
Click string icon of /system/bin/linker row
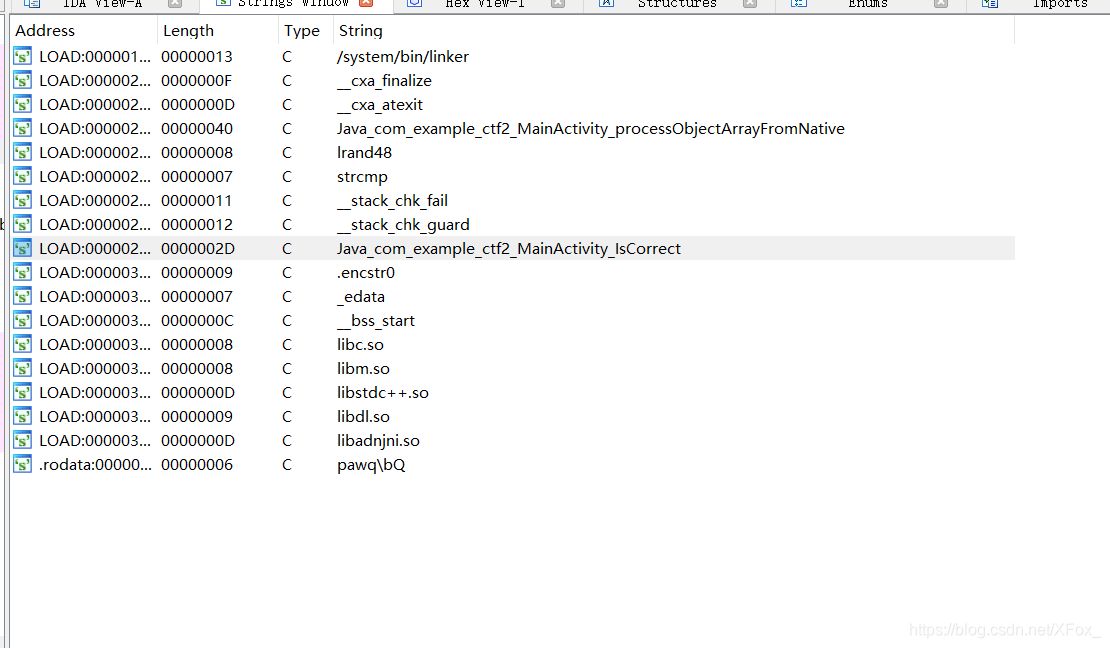pos(23,57)
